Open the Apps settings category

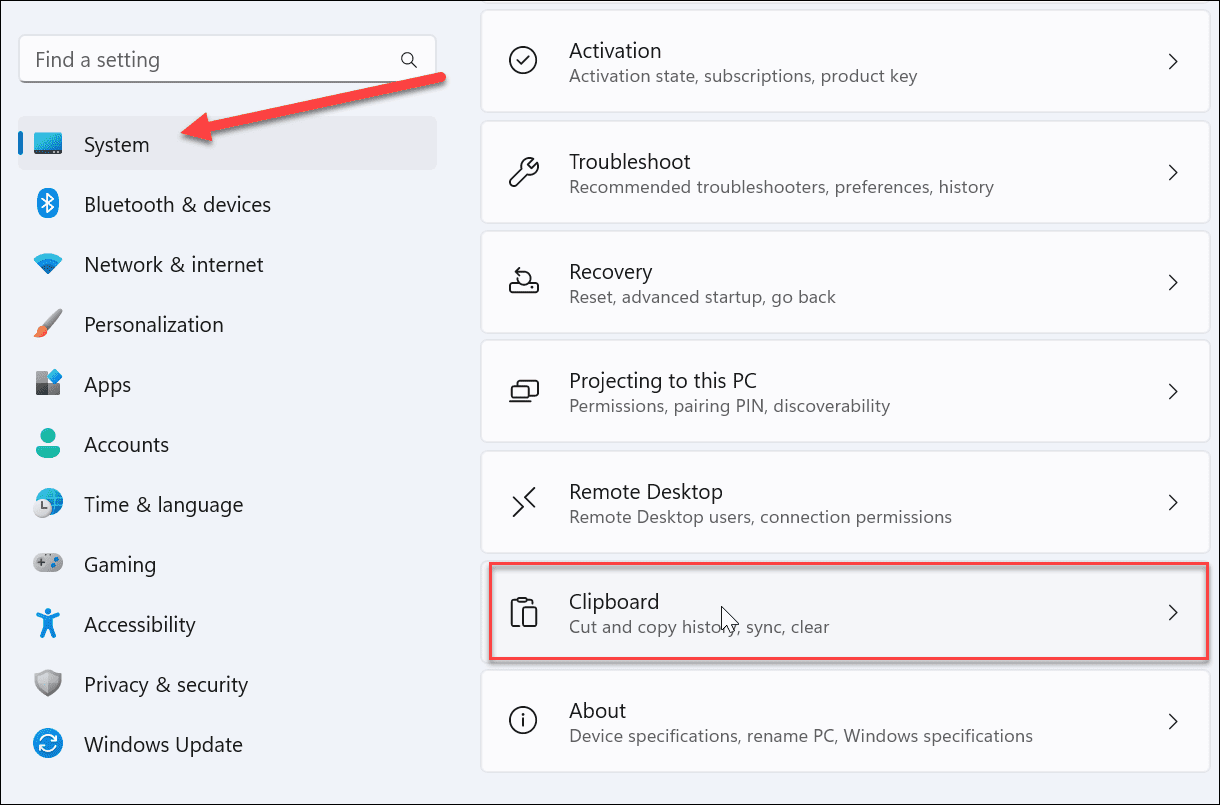tap(107, 385)
